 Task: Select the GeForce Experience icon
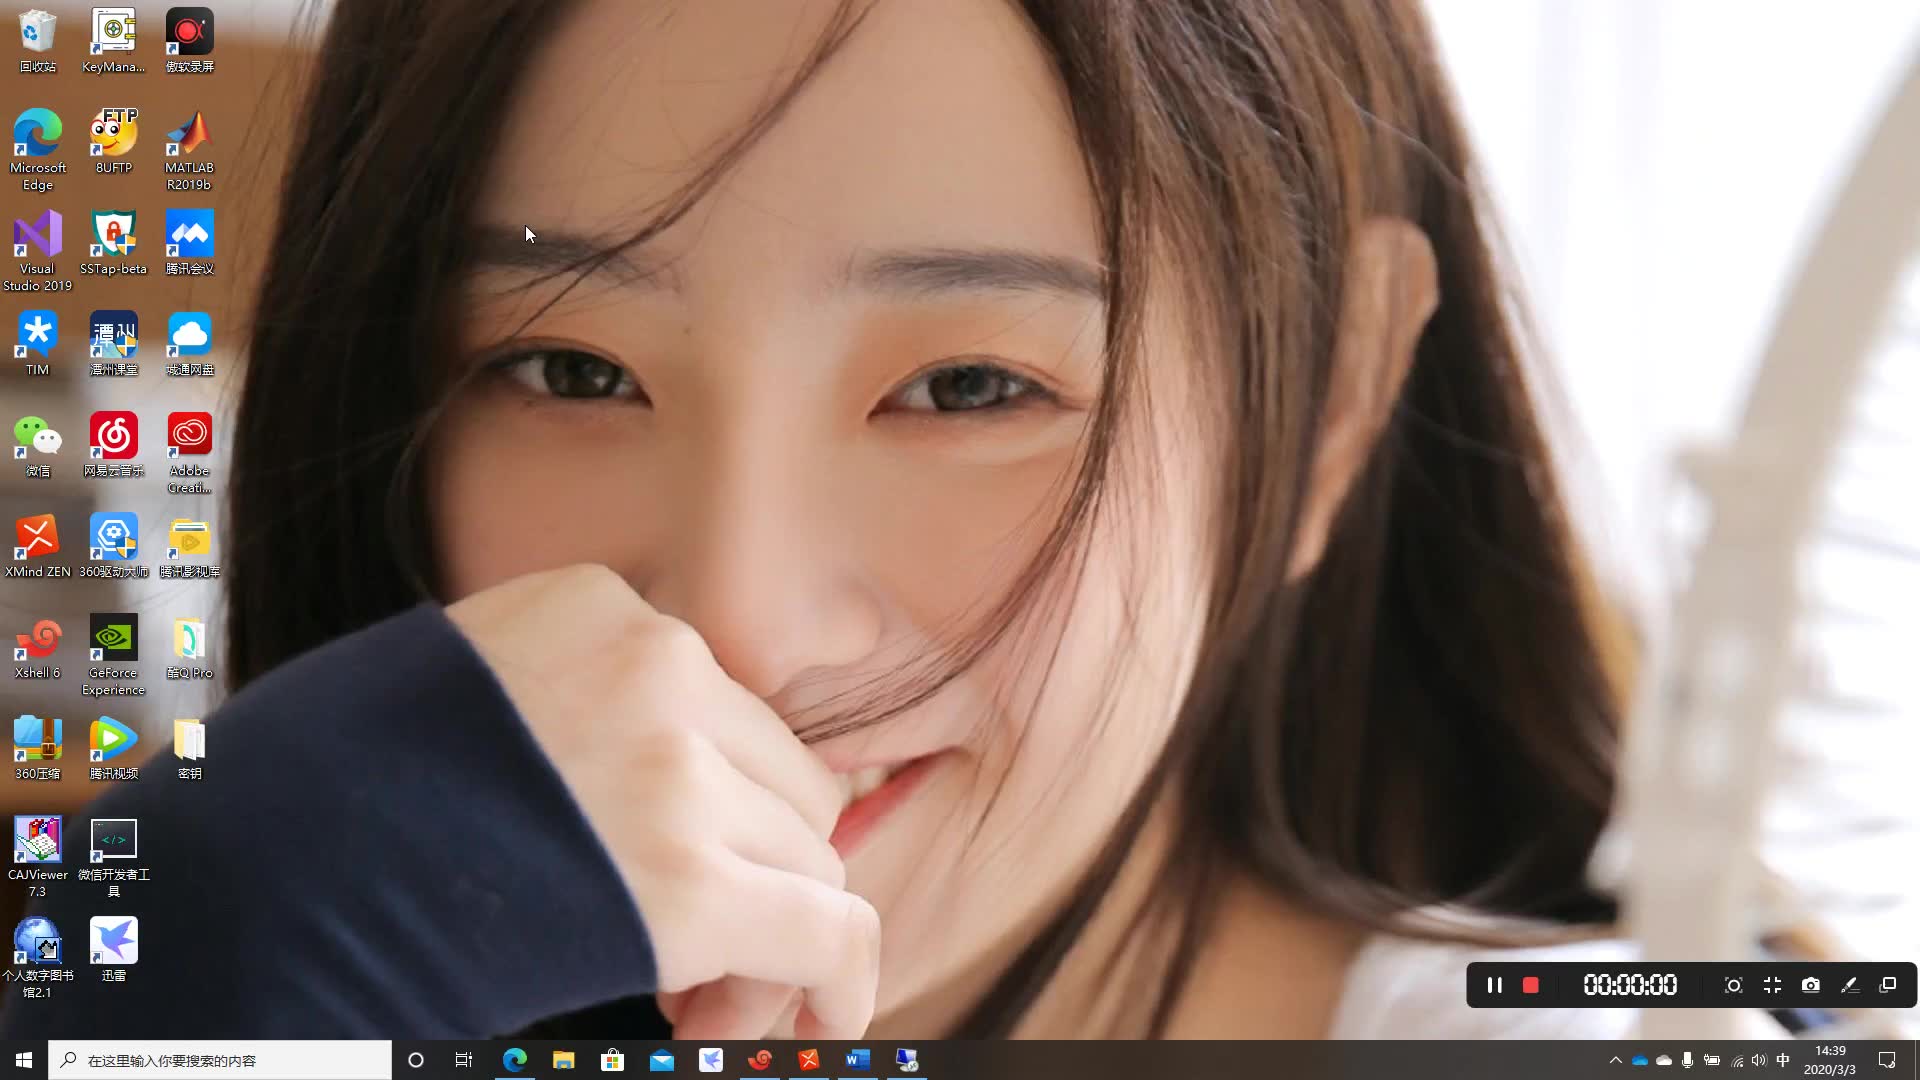pyautogui.click(x=113, y=654)
